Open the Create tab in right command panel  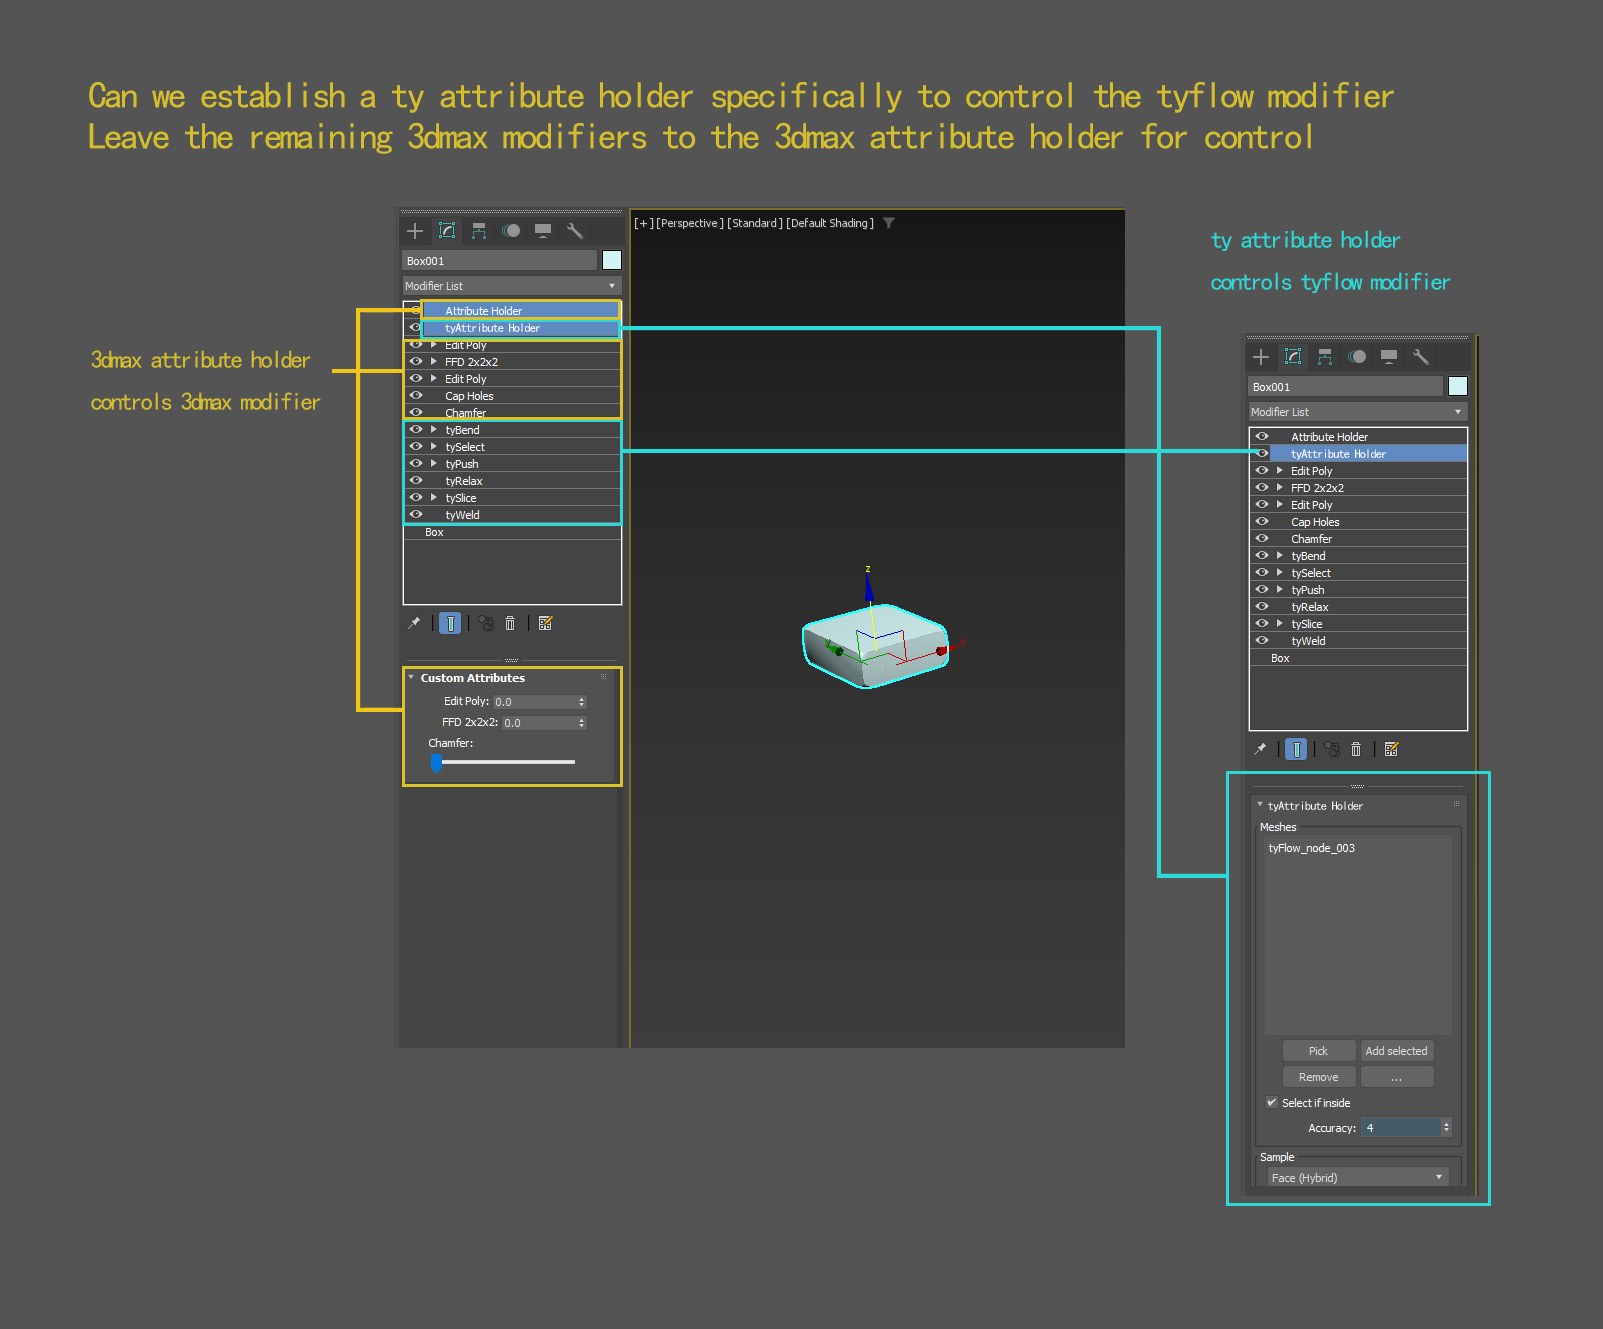point(1261,357)
